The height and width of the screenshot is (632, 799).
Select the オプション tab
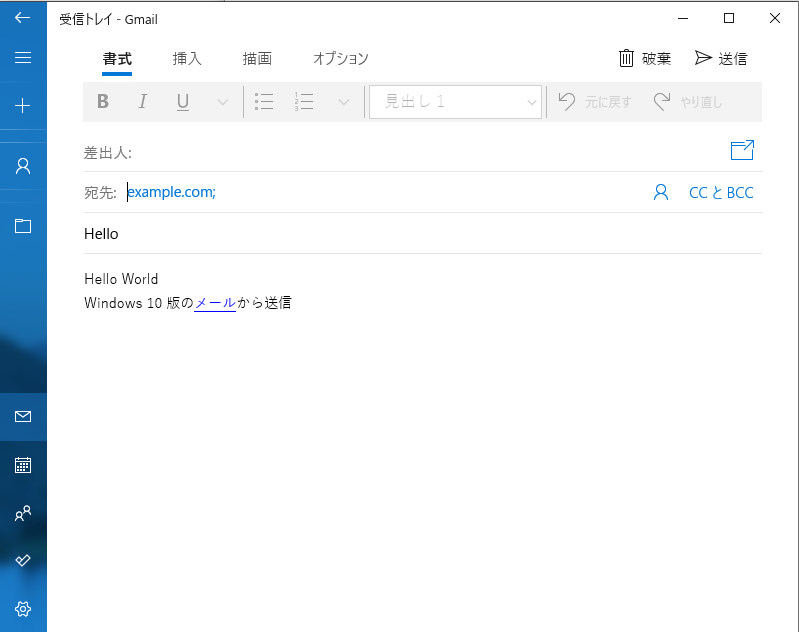tap(340, 59)
